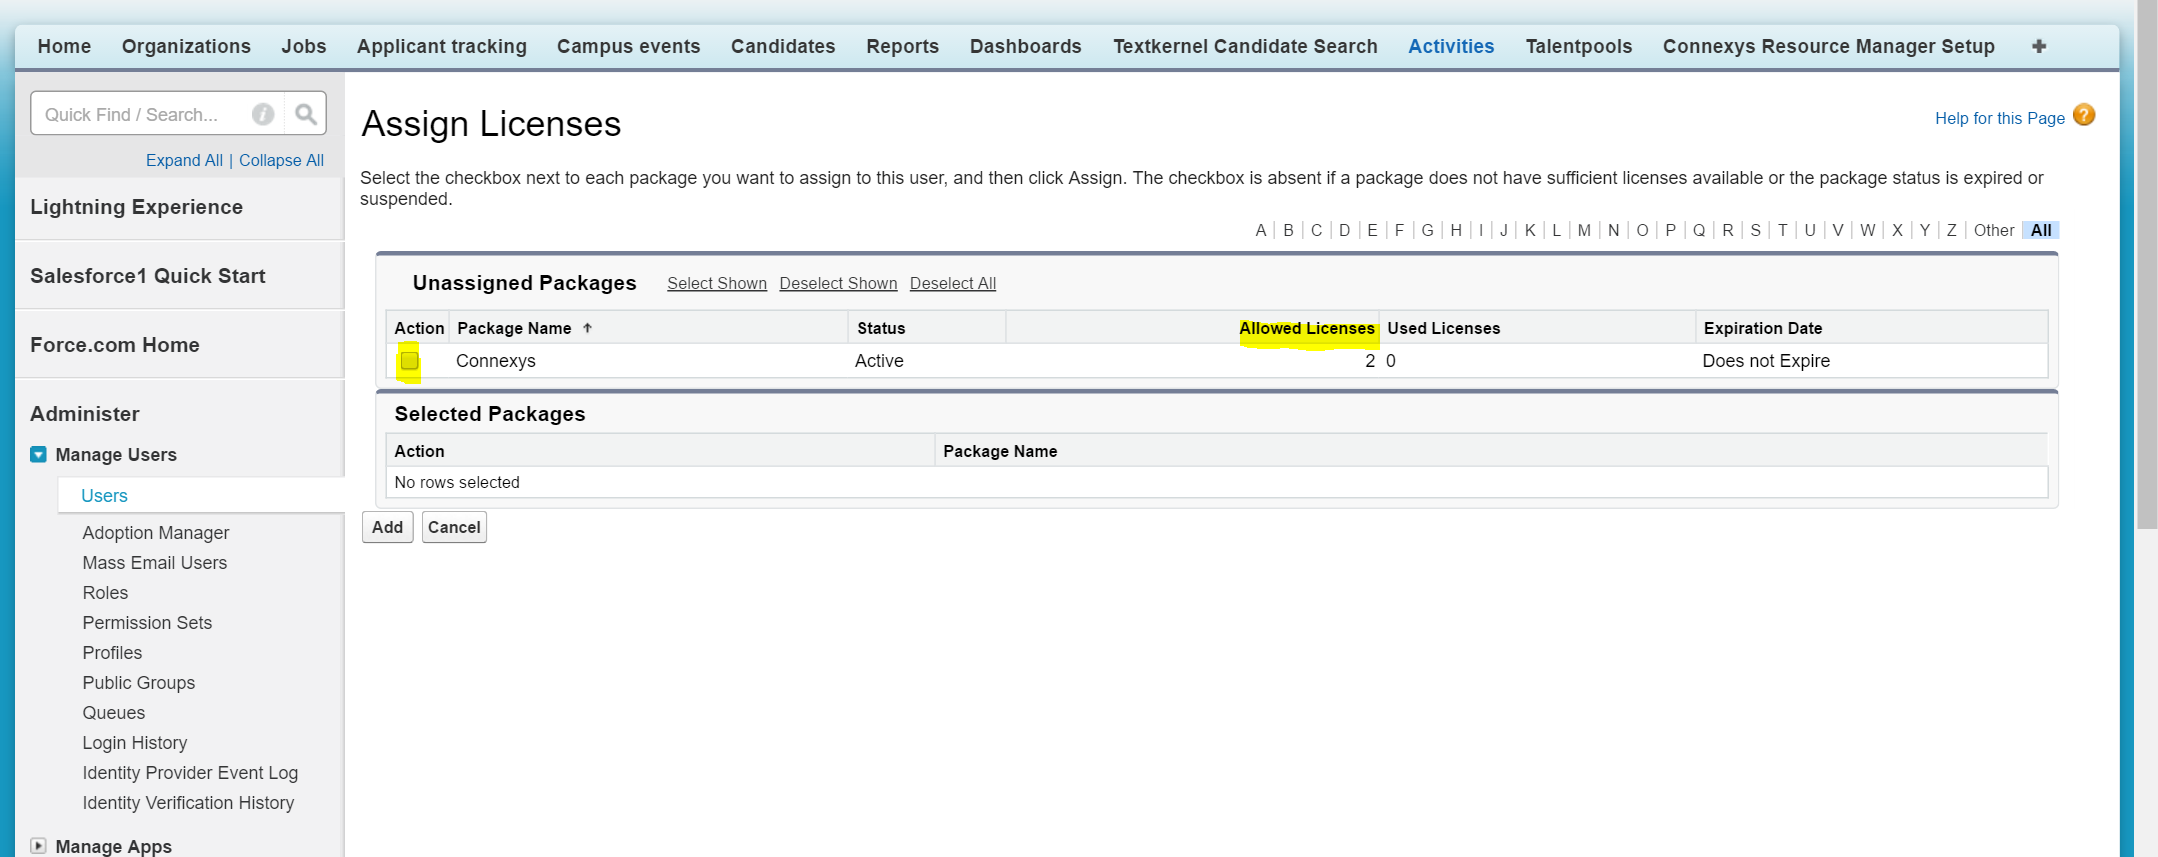Open Permission Sets in sidebar
This screenshot has height=857, width=2158.
pos(147,622)
